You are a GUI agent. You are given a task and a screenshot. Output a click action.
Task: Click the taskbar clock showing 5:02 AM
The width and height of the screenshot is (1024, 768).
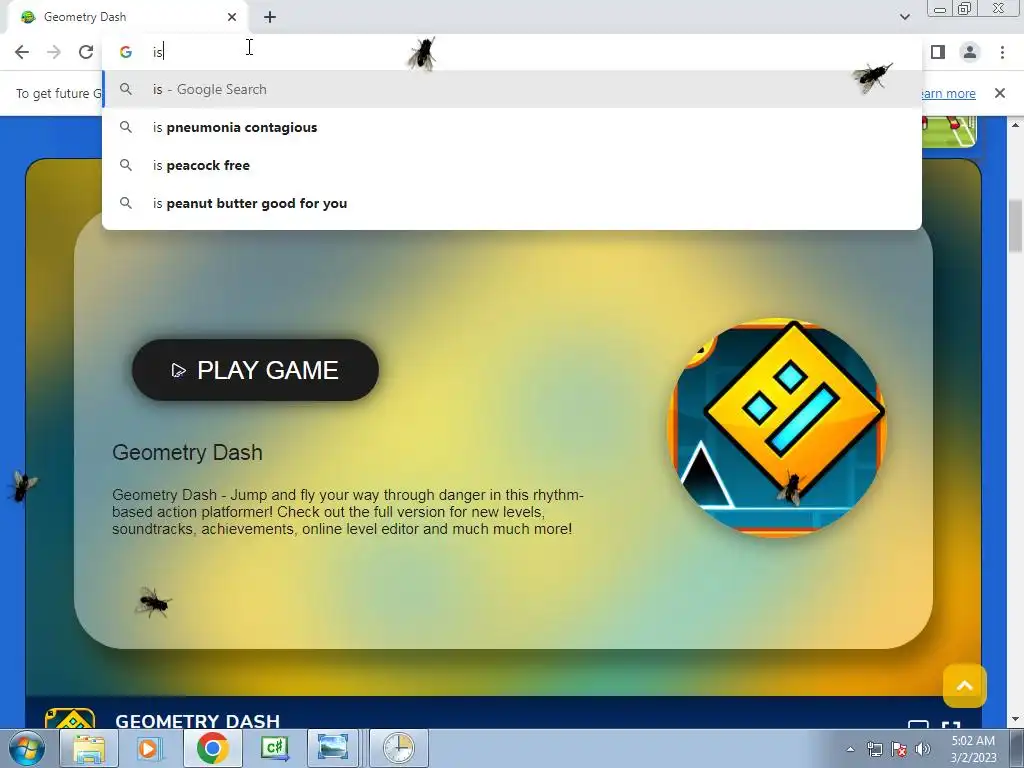(x=973, y=749)
